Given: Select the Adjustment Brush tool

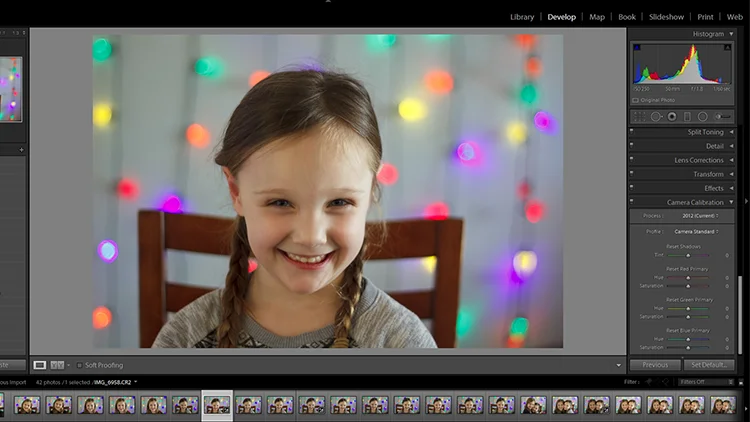Looking at the screenshot, I should click(x=722, y=117).
